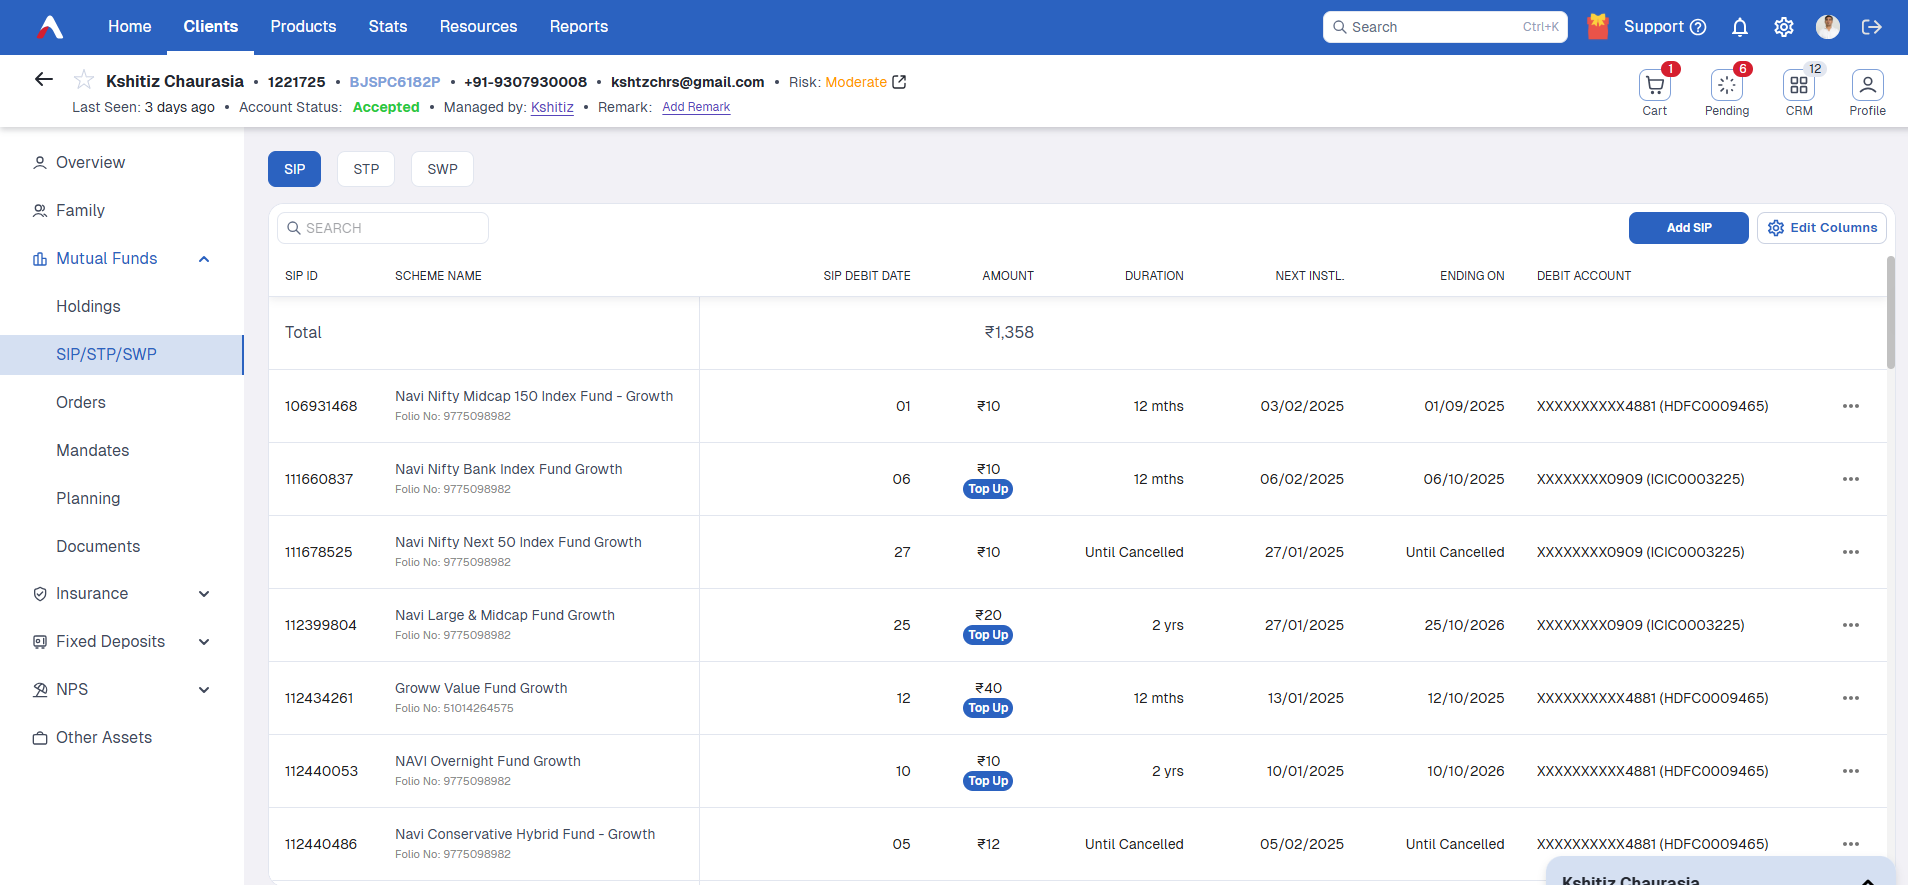The height and width of the screenshot is (885, 1908).
Task: Open the Clients menu
Action: pos(211,27)
